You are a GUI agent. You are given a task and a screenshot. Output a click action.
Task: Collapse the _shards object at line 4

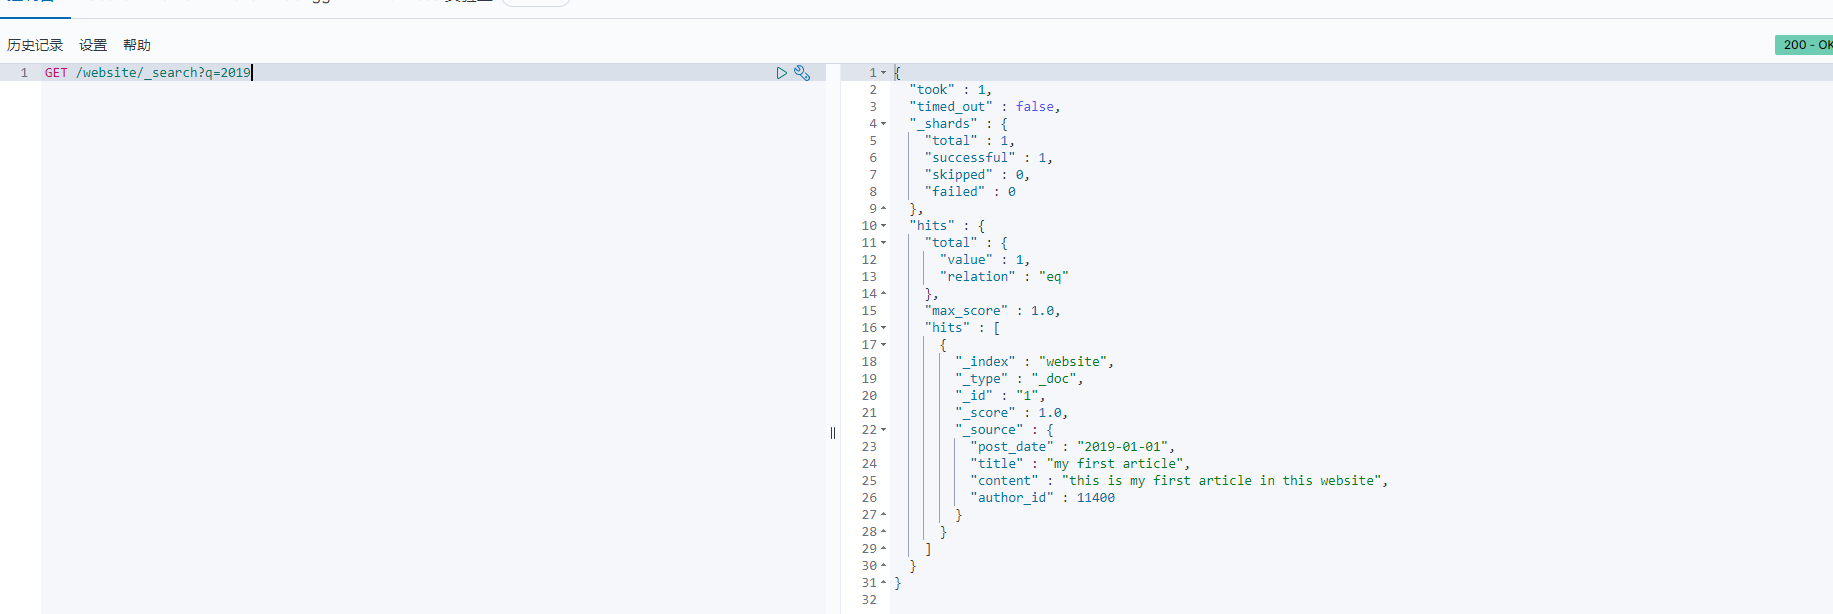884,124
